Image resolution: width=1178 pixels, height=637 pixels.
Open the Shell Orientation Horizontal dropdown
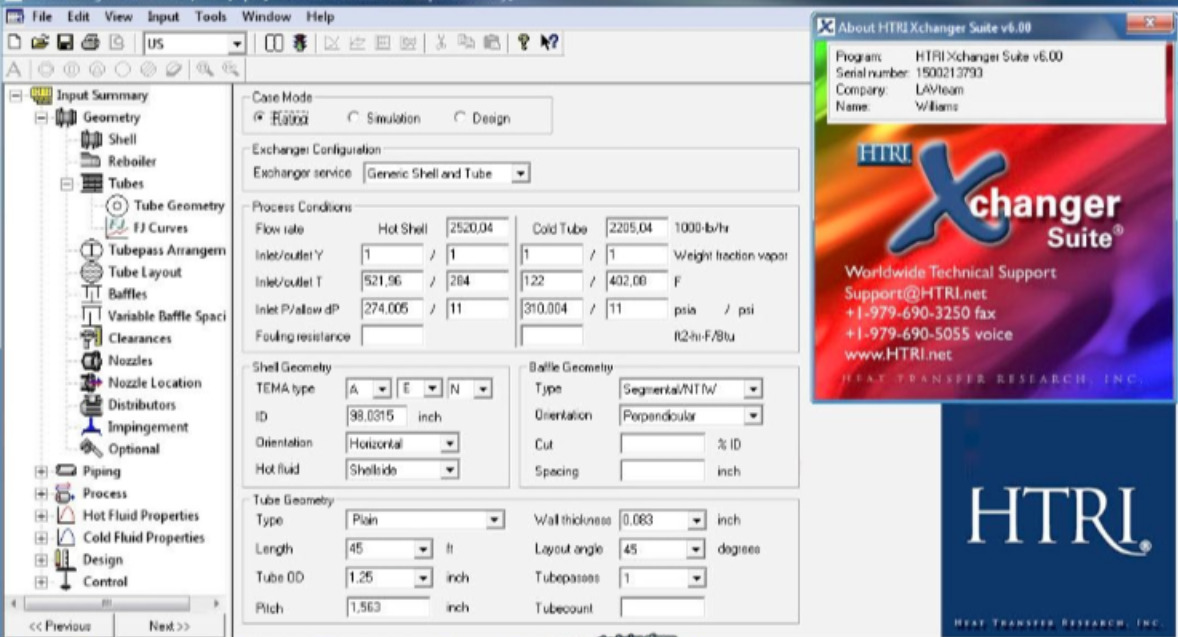449,443
